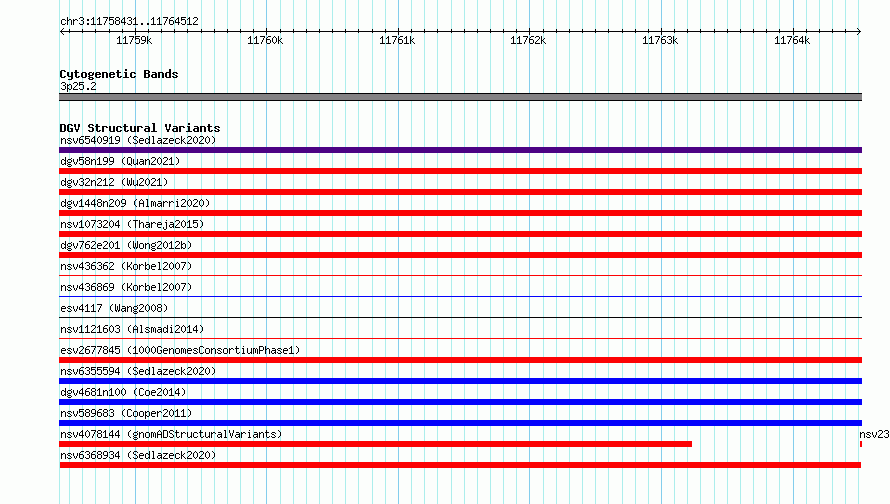Click the 11760k ruler position
The image size is (890, 504).
265,40
